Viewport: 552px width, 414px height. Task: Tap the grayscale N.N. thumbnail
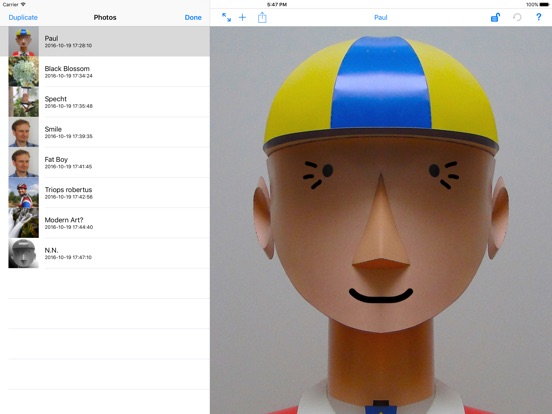[x=24, y=253]
